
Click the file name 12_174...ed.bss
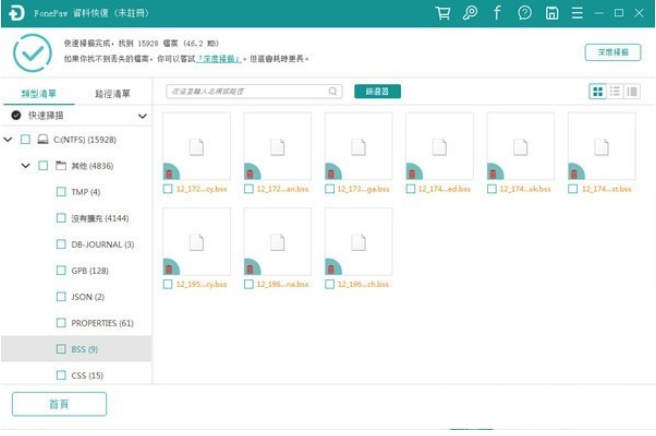[444, 189]
